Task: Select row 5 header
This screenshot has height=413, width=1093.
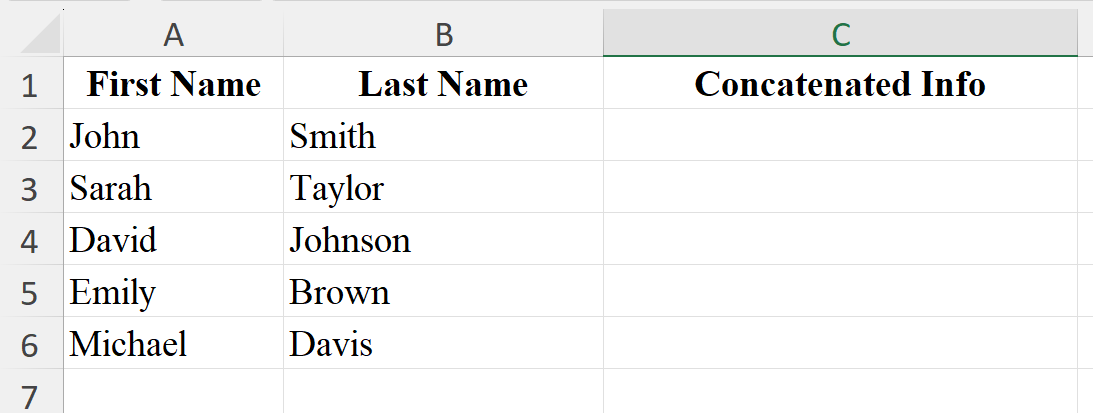Action: (x=30, y=293)
